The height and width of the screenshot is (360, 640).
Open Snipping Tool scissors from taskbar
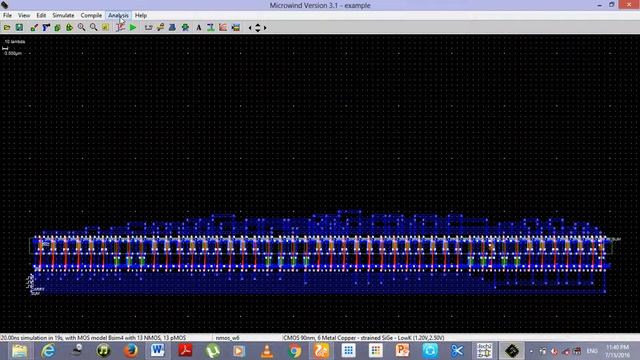[x=457, y=351]
